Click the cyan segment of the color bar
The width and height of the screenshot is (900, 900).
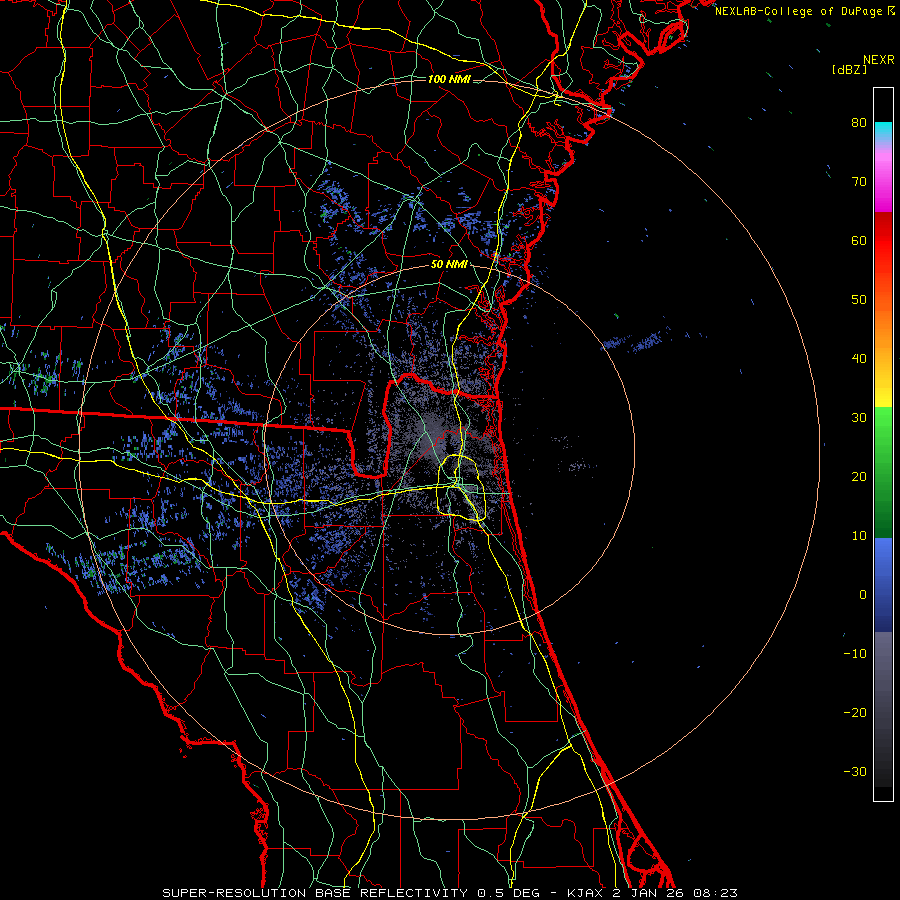[x=883, y=132]
